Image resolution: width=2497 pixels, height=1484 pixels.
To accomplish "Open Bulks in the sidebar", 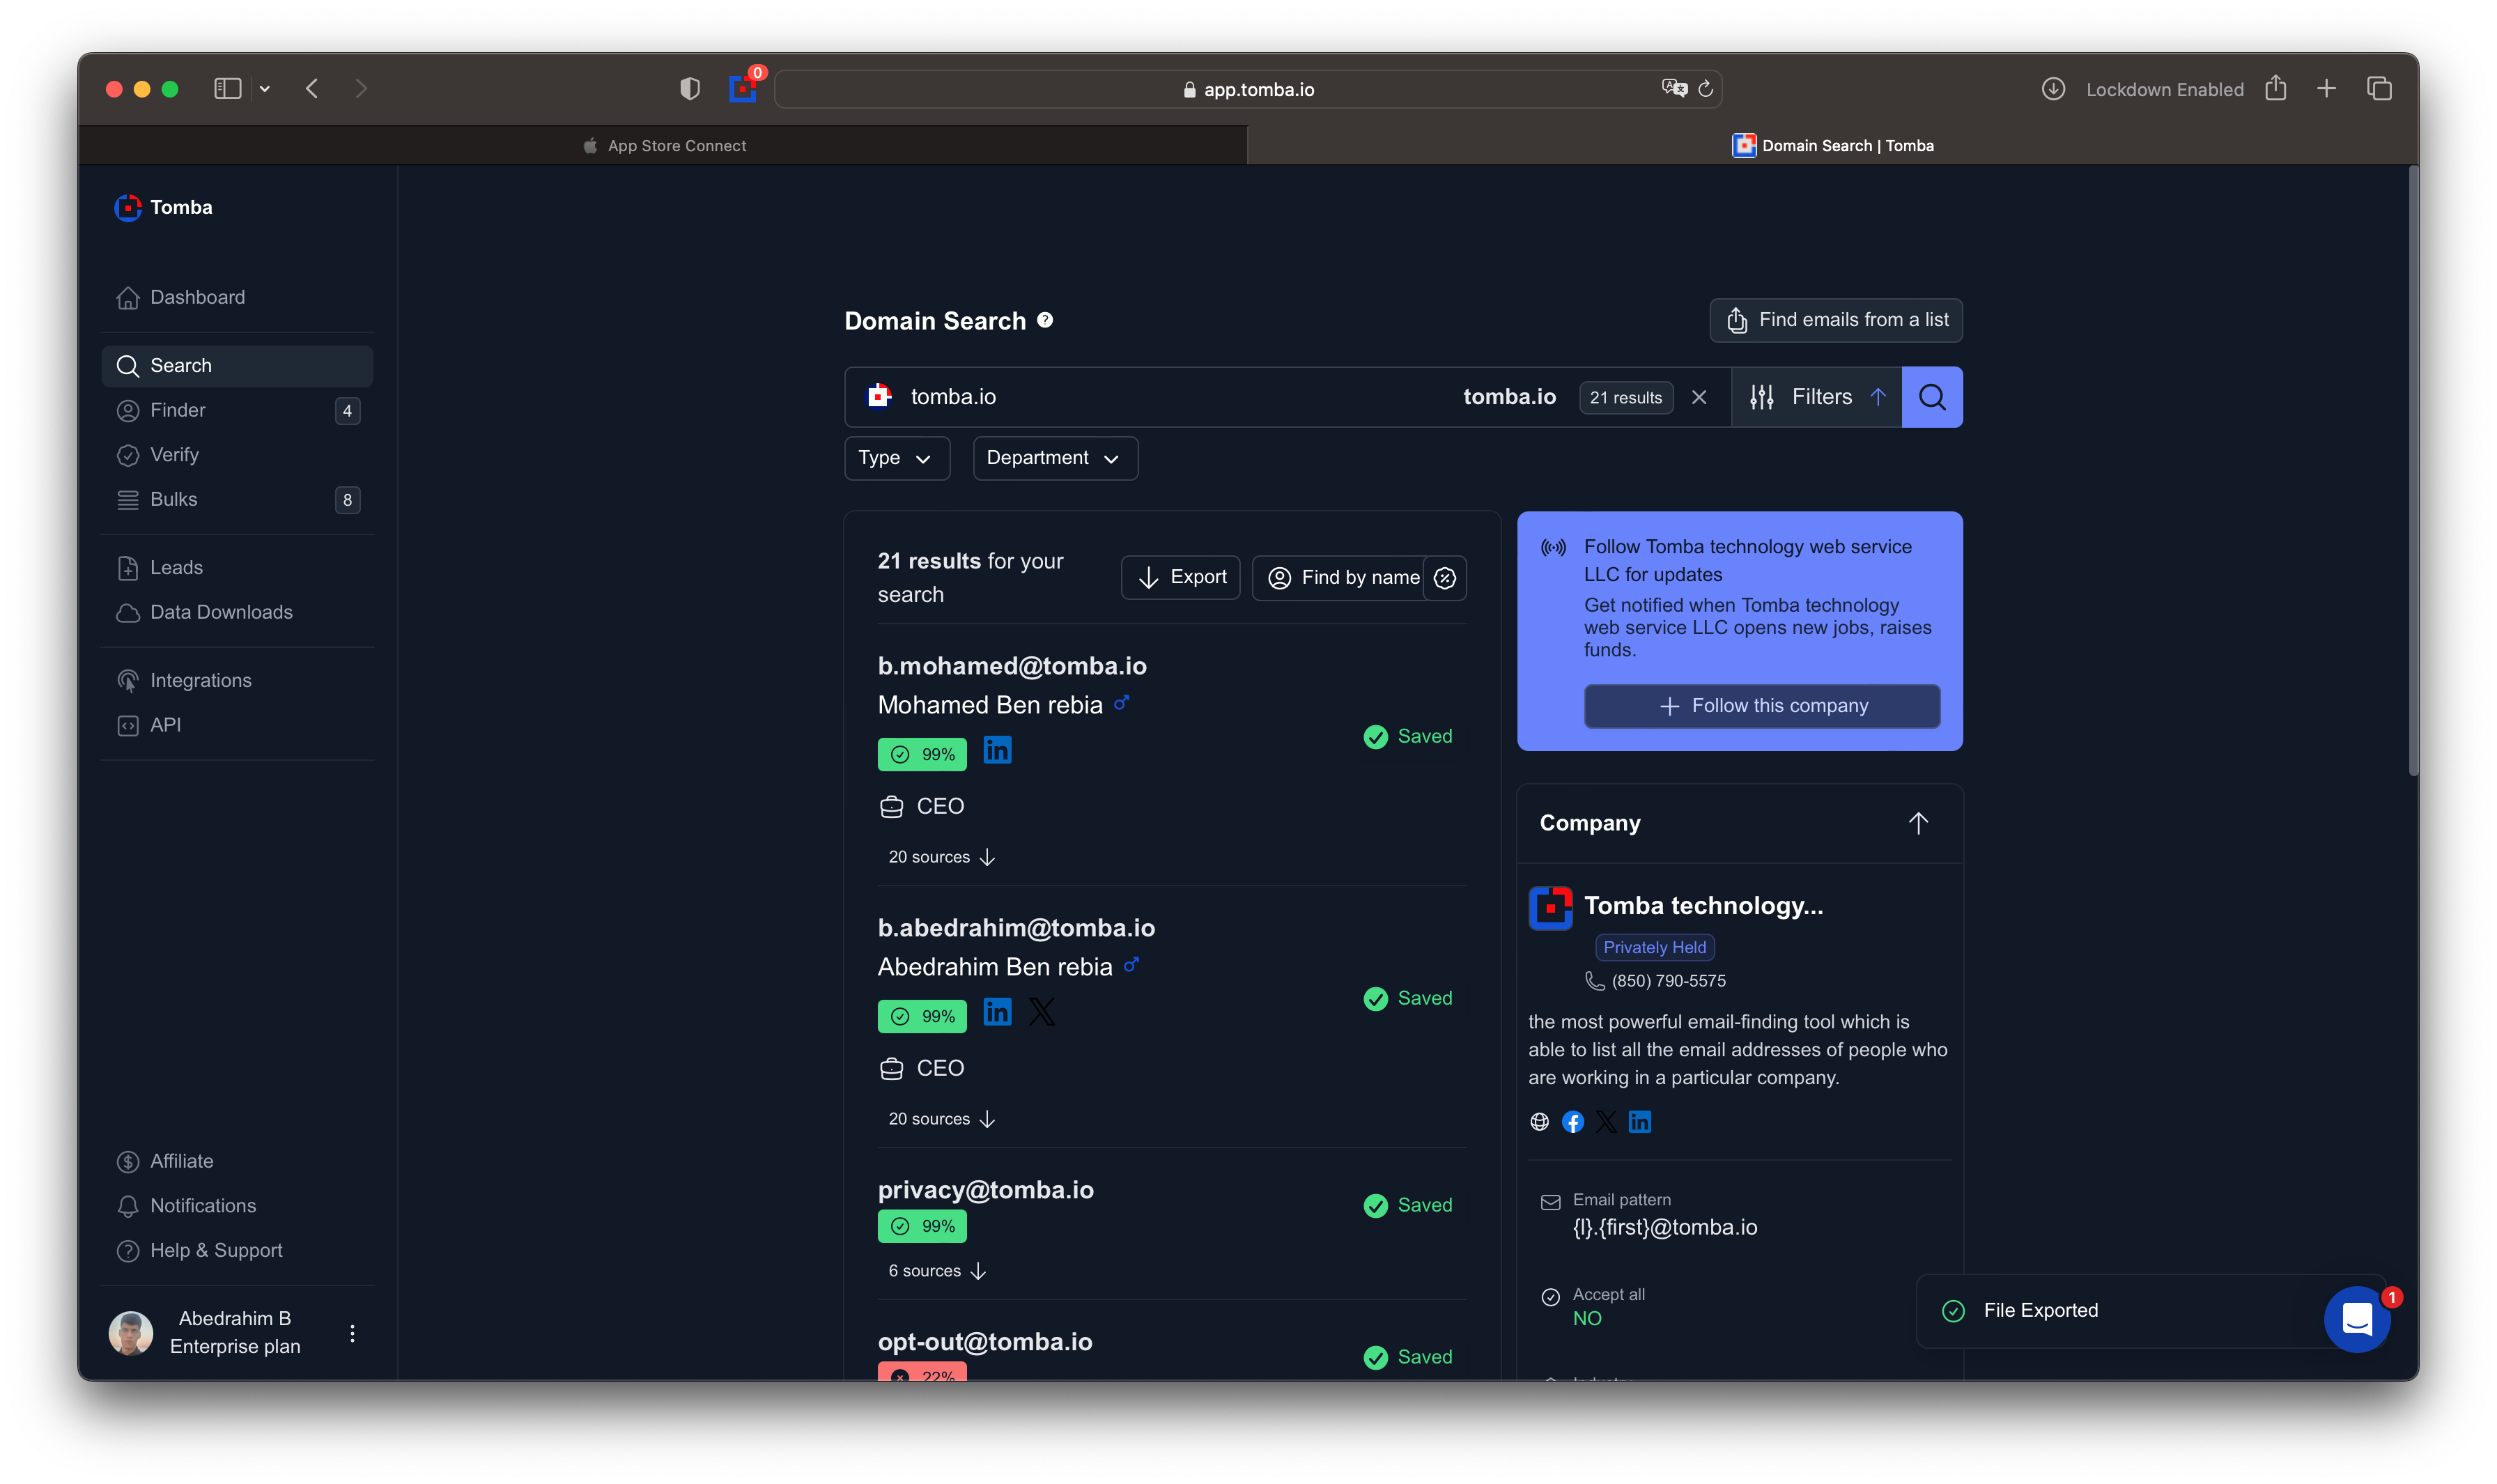I will pyautogui.click(x=237, y=499).
